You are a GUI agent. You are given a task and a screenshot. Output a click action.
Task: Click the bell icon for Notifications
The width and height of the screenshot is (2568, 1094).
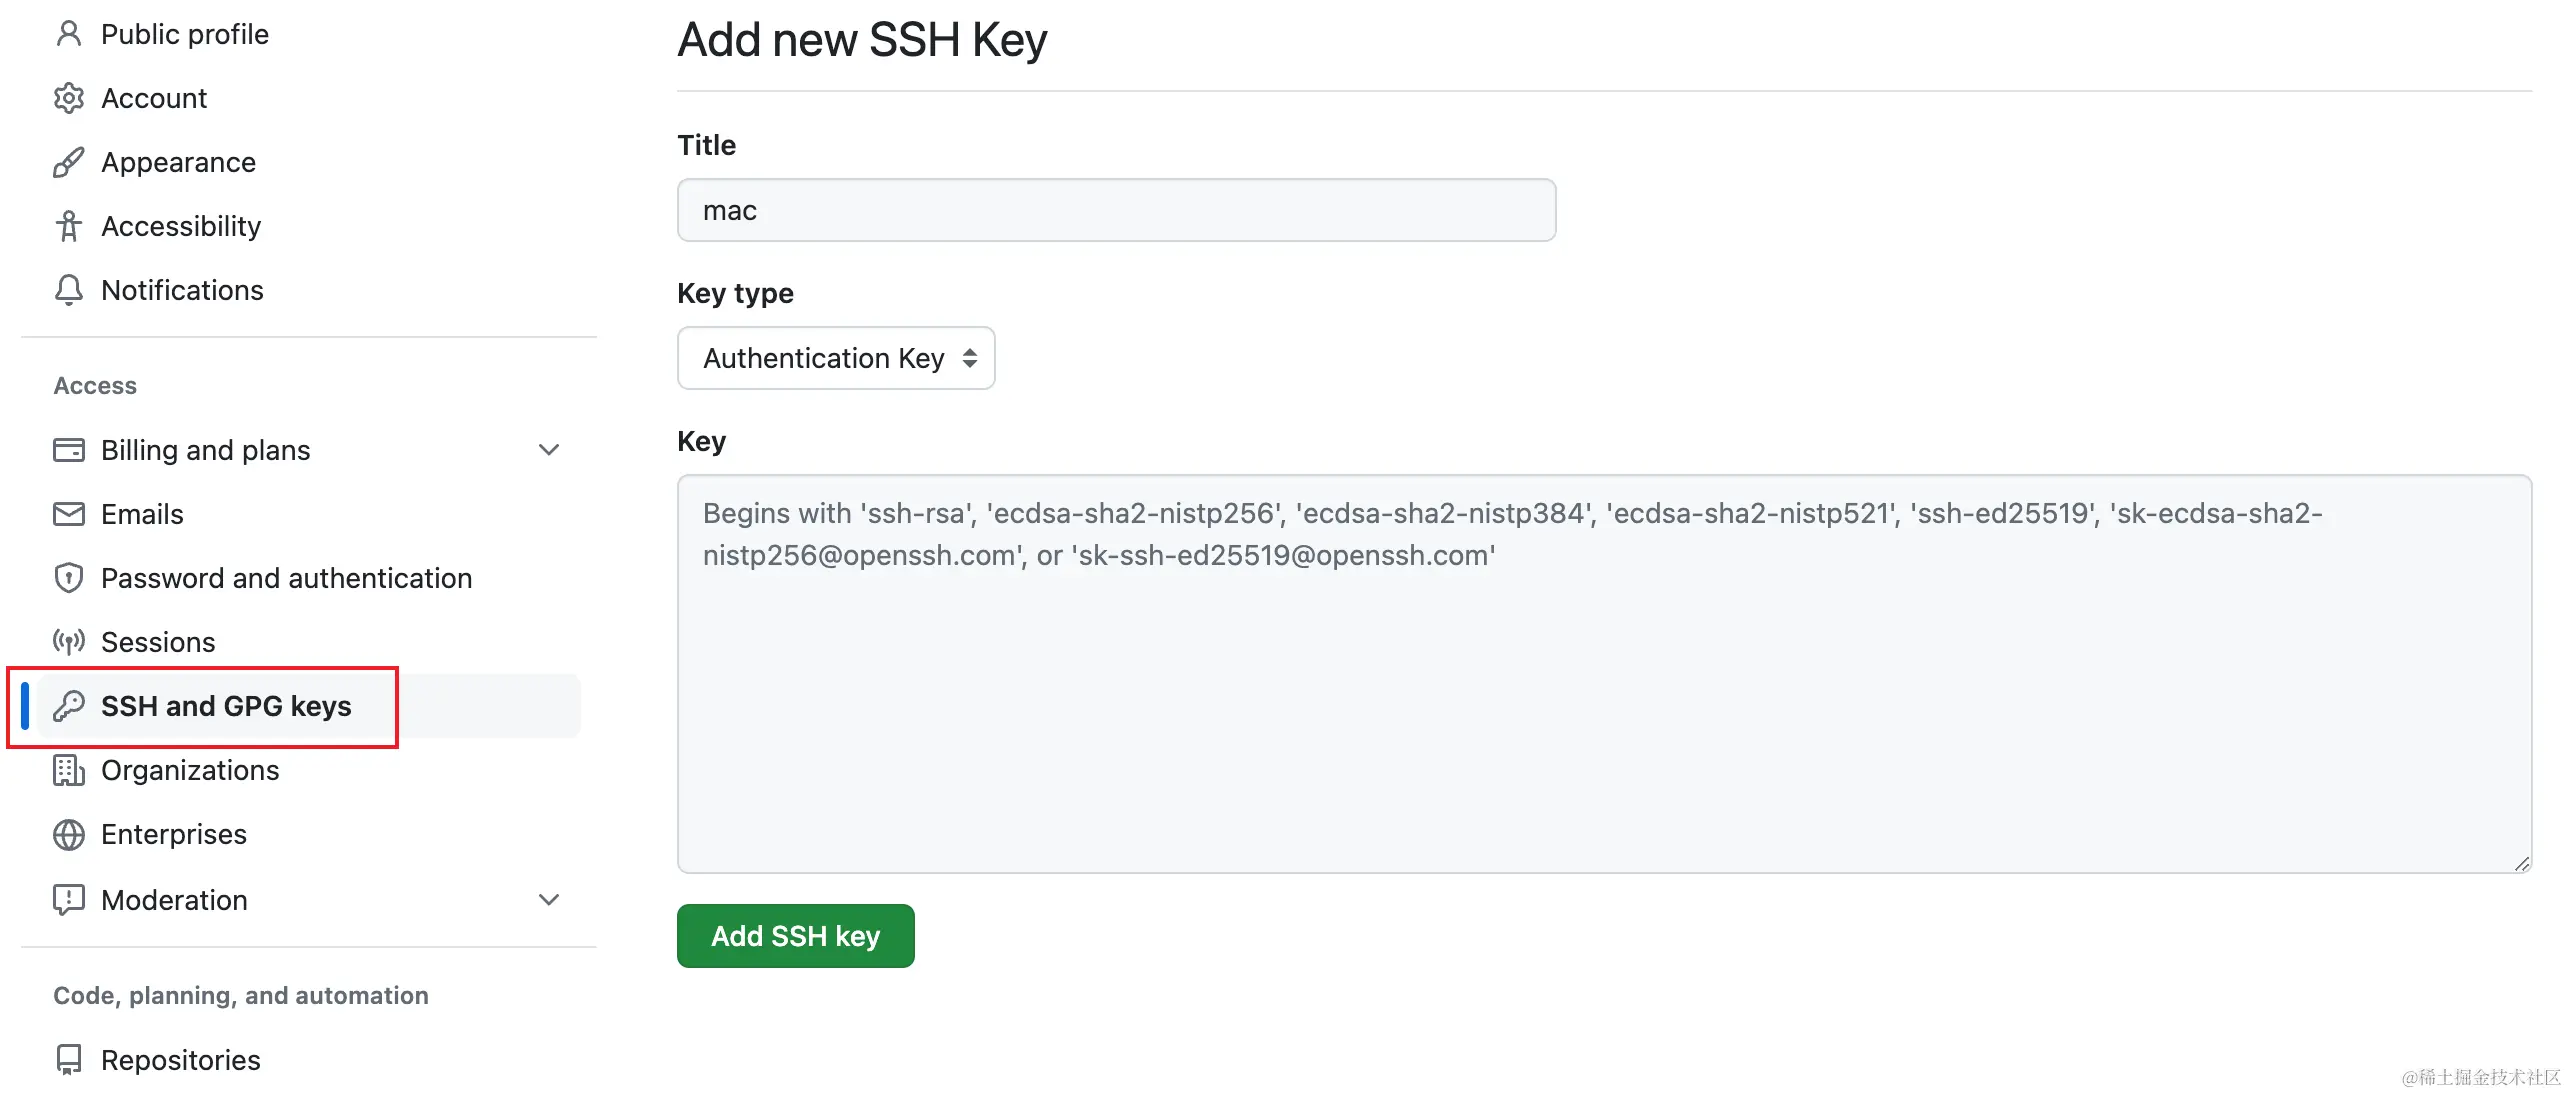pos(68,290)
